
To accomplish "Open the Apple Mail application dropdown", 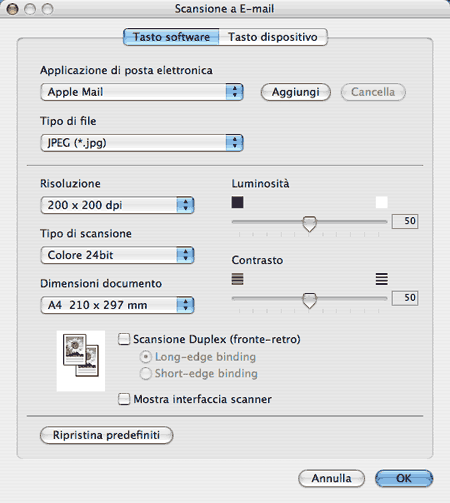I will [x=142, y=92].
